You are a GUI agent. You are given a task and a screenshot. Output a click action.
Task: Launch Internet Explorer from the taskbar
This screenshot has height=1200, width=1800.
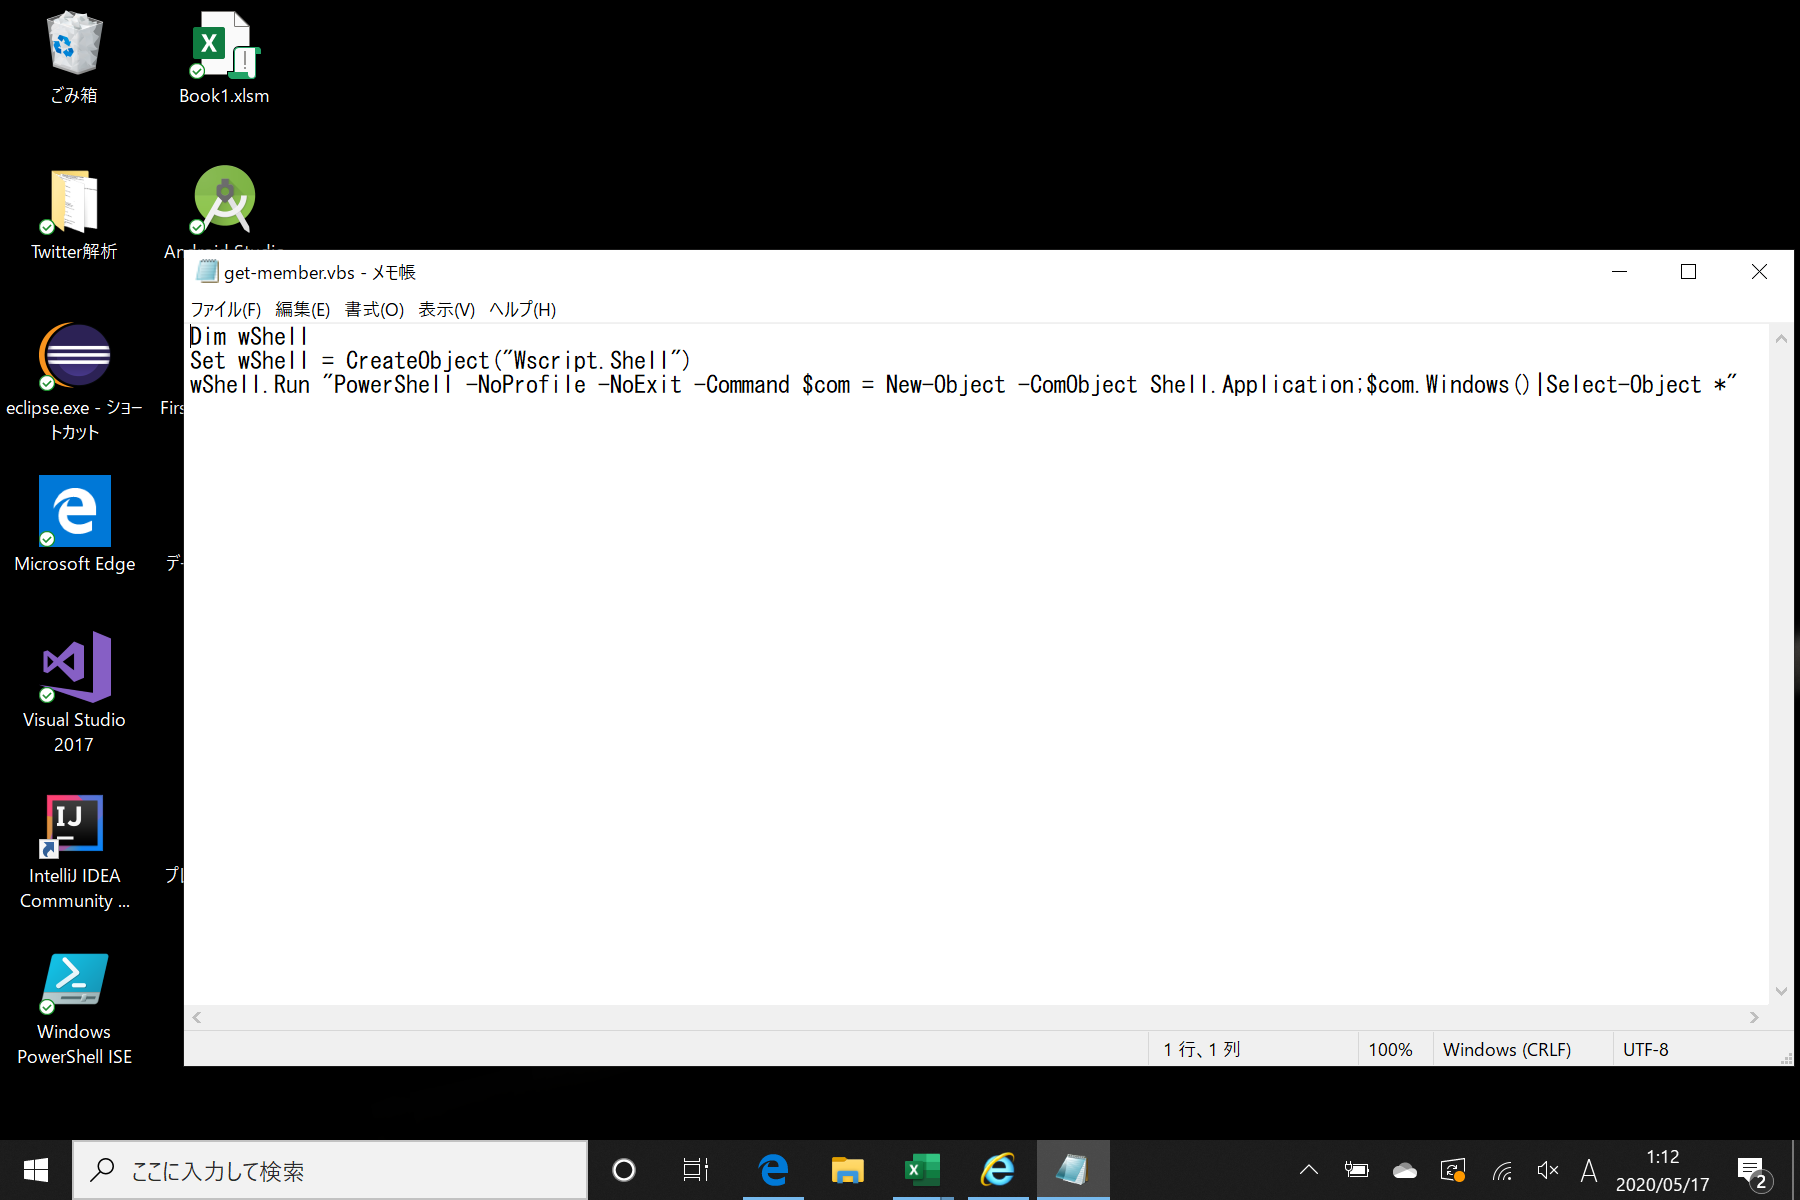coord(996,1169)
